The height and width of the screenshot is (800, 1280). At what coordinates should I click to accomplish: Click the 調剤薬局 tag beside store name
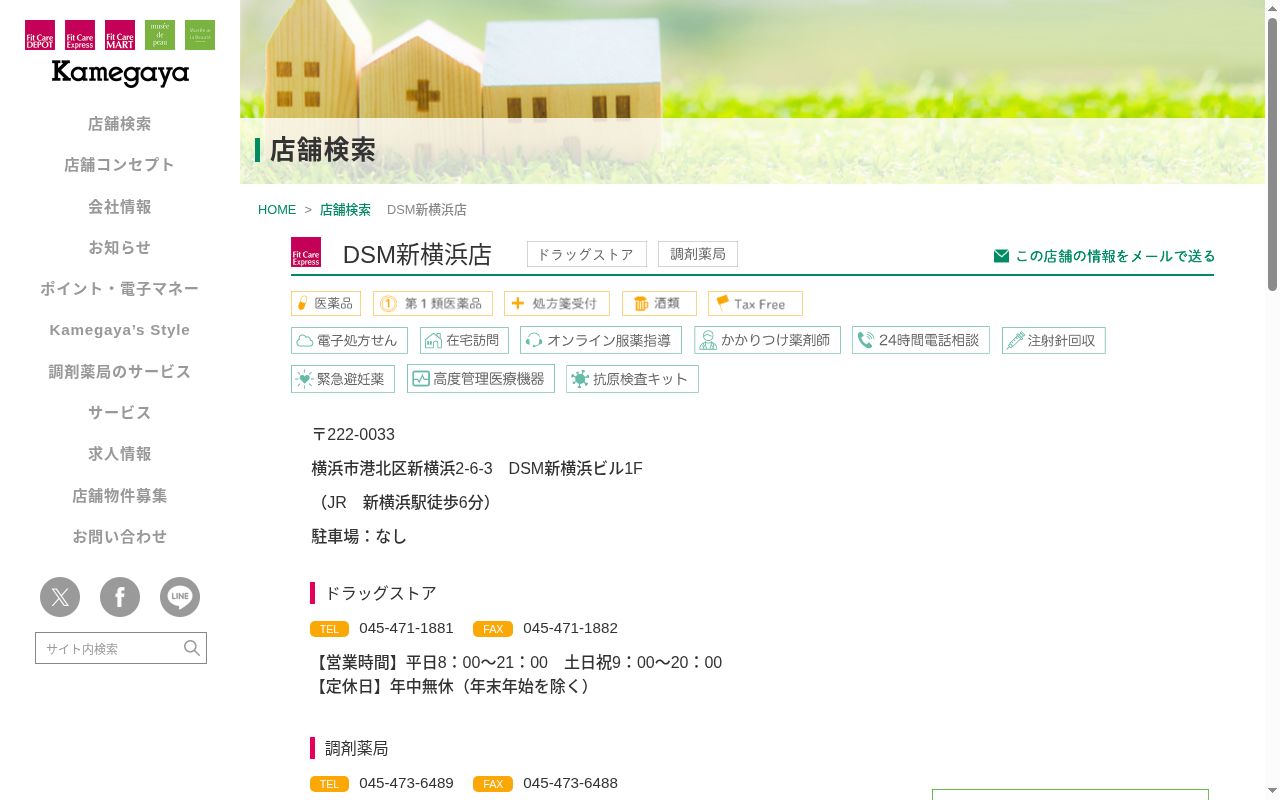(698, 254)
